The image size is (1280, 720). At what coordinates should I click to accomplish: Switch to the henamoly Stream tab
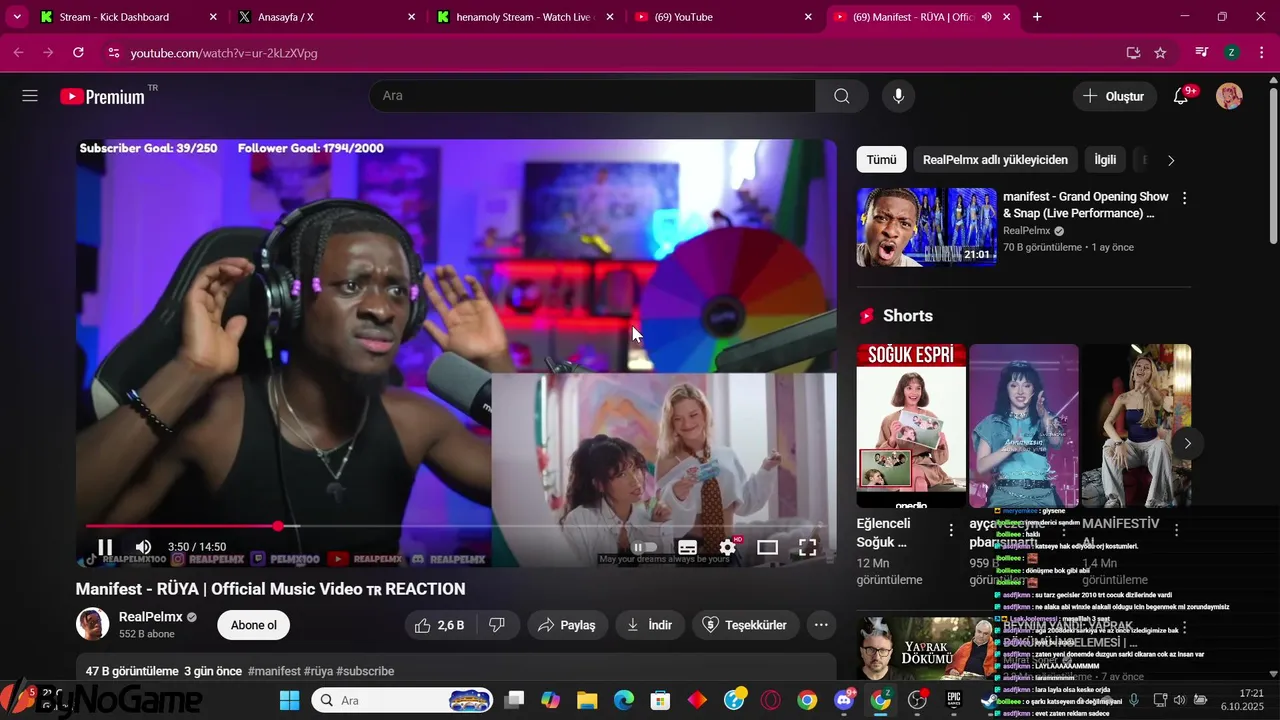(x=524, y=17)
